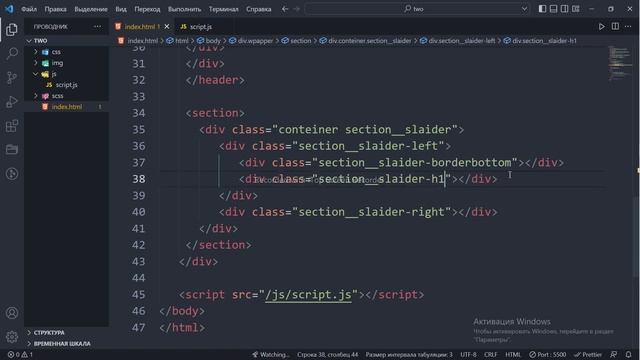This screenshot has width=640, height=360.
Task: Close the index.html tab
Action: tap(167, 27)
